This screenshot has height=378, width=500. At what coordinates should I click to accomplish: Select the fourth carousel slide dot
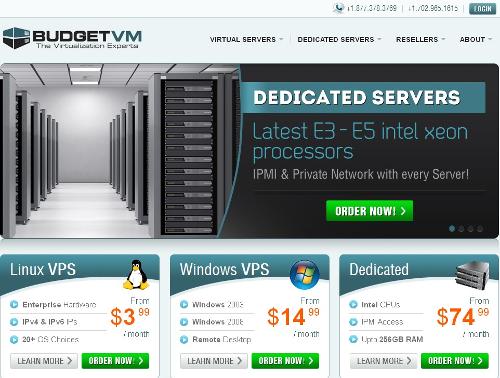tap(480, 229)
